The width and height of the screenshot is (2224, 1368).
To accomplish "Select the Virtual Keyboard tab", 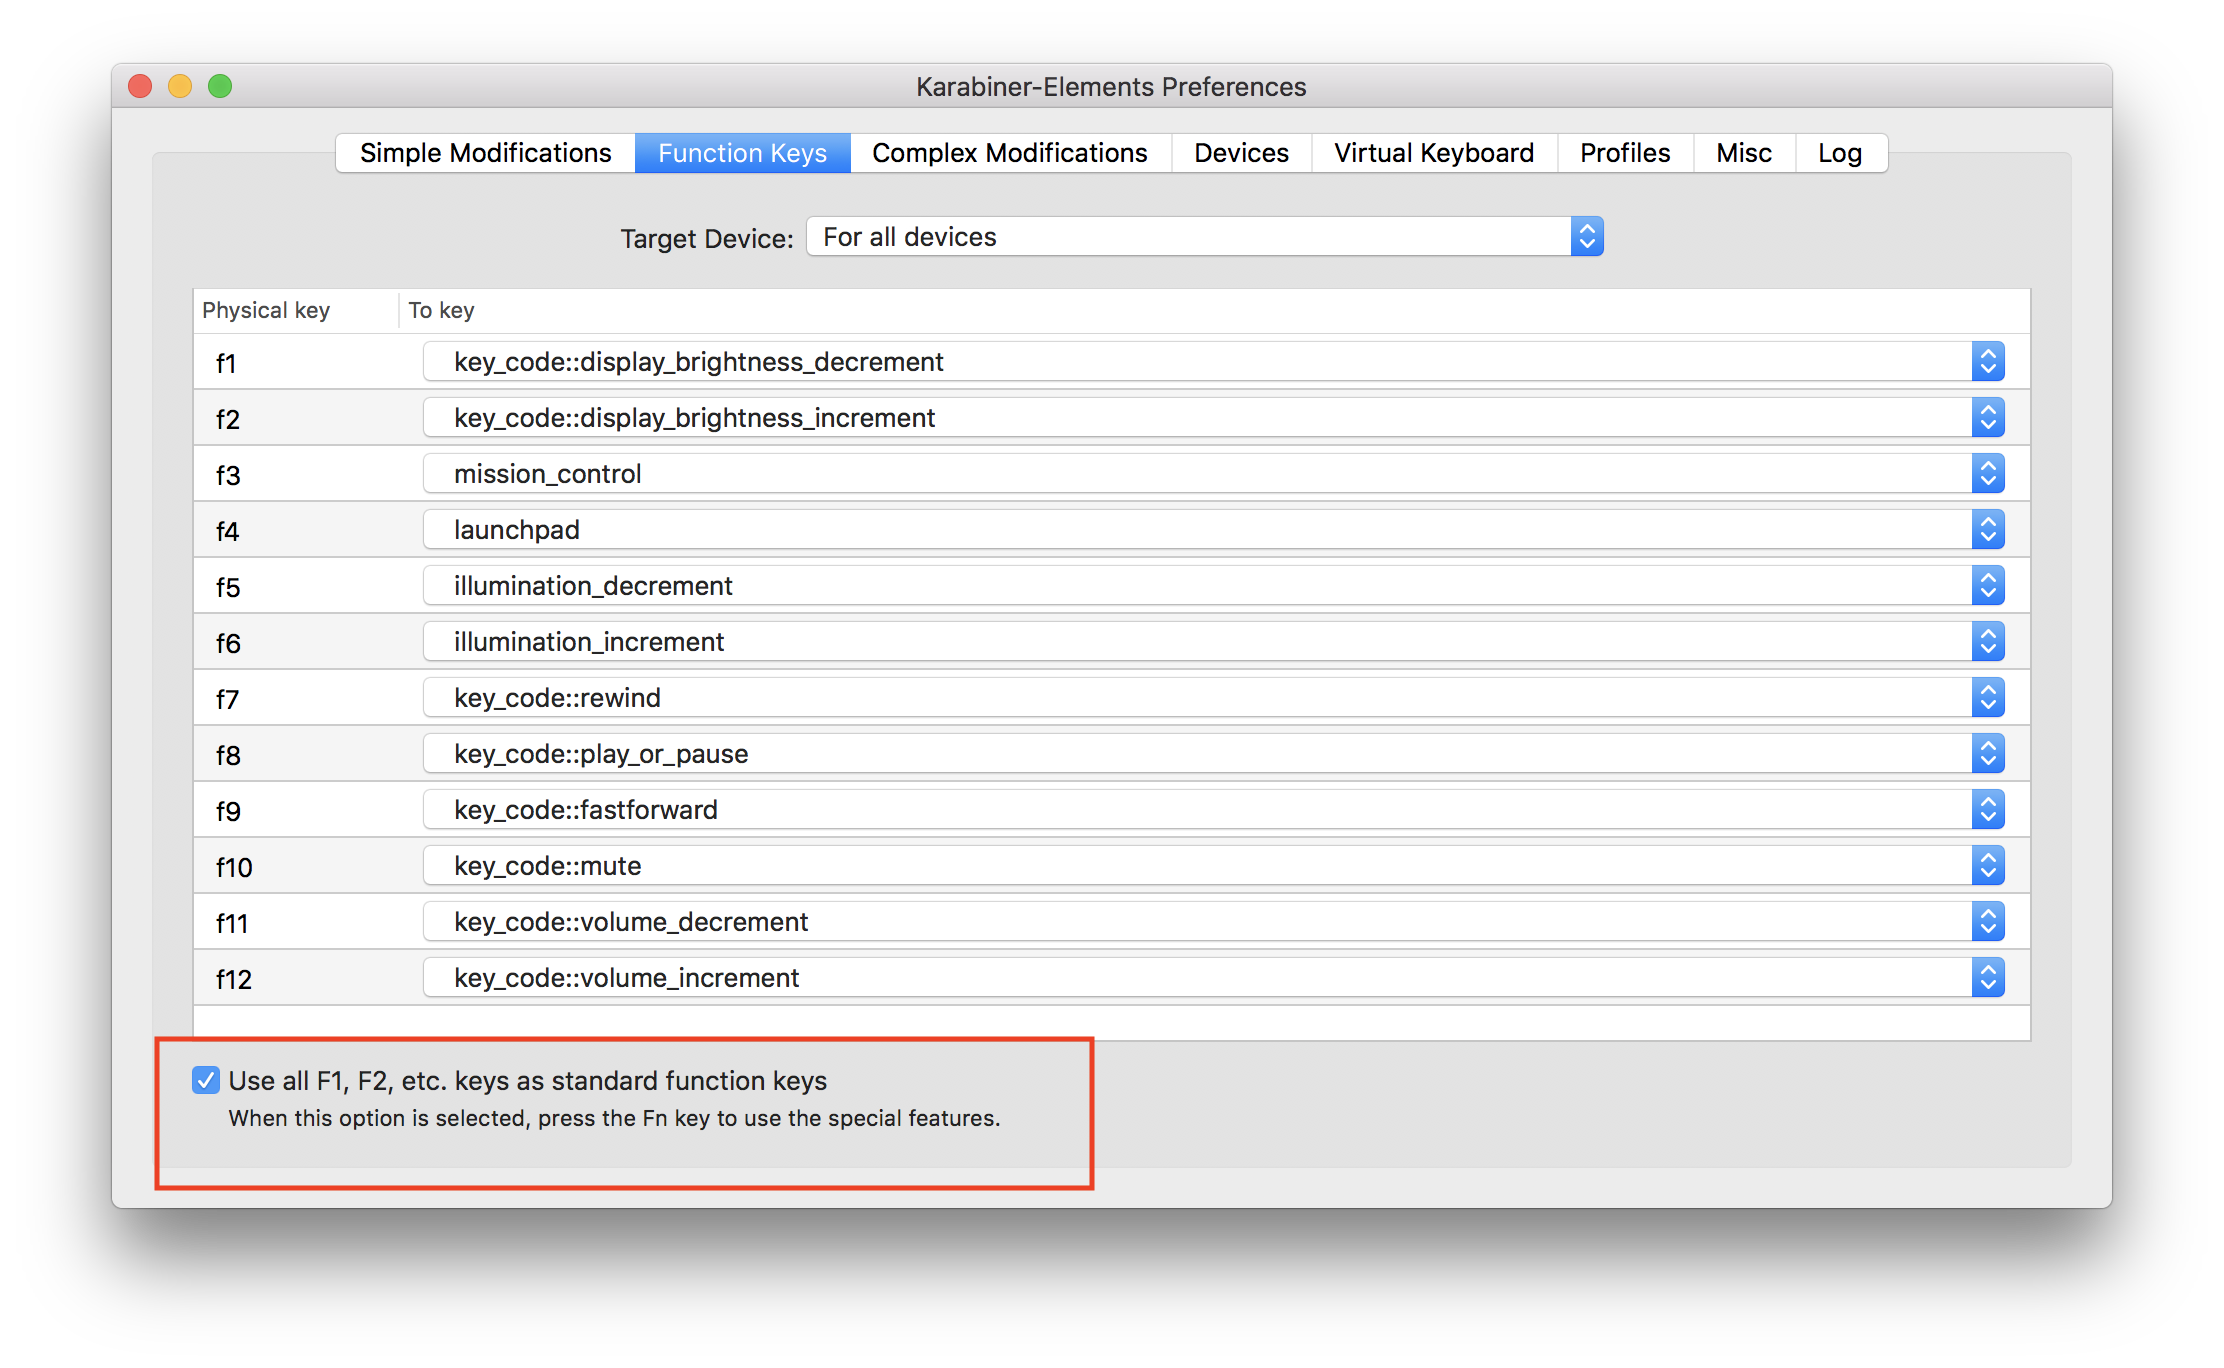I will point(1433,153).
